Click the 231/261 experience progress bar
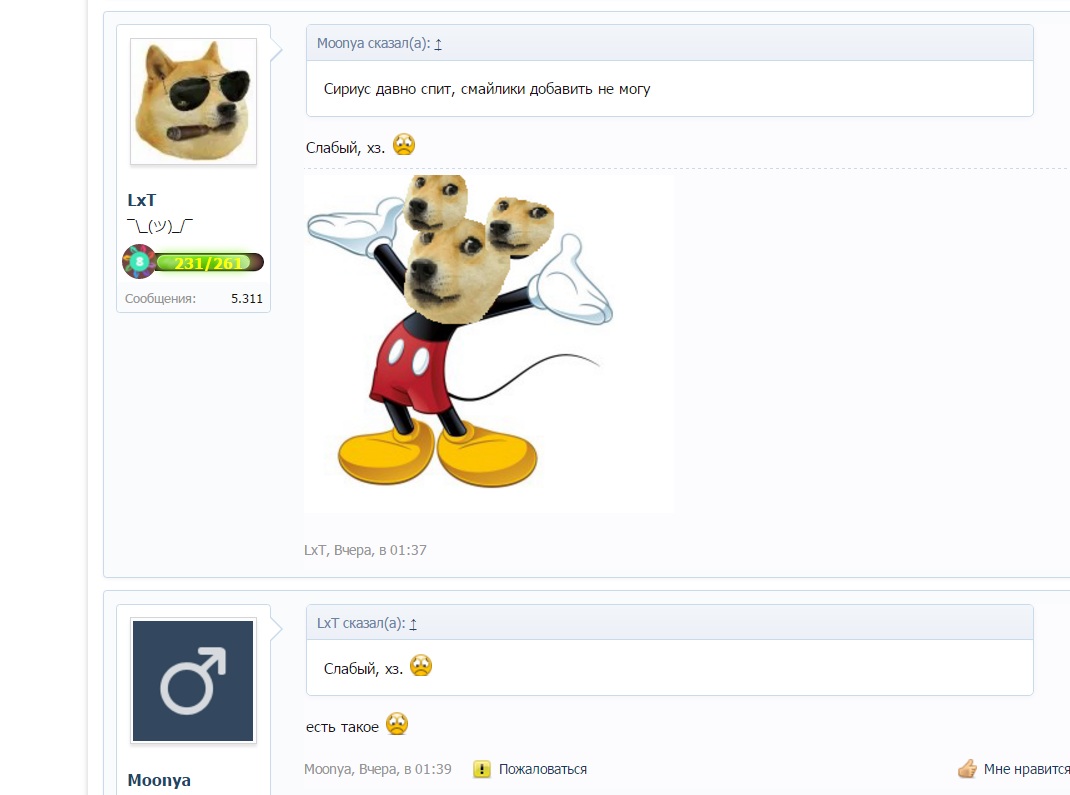1070x795 pixels. [x=208, y=263]
